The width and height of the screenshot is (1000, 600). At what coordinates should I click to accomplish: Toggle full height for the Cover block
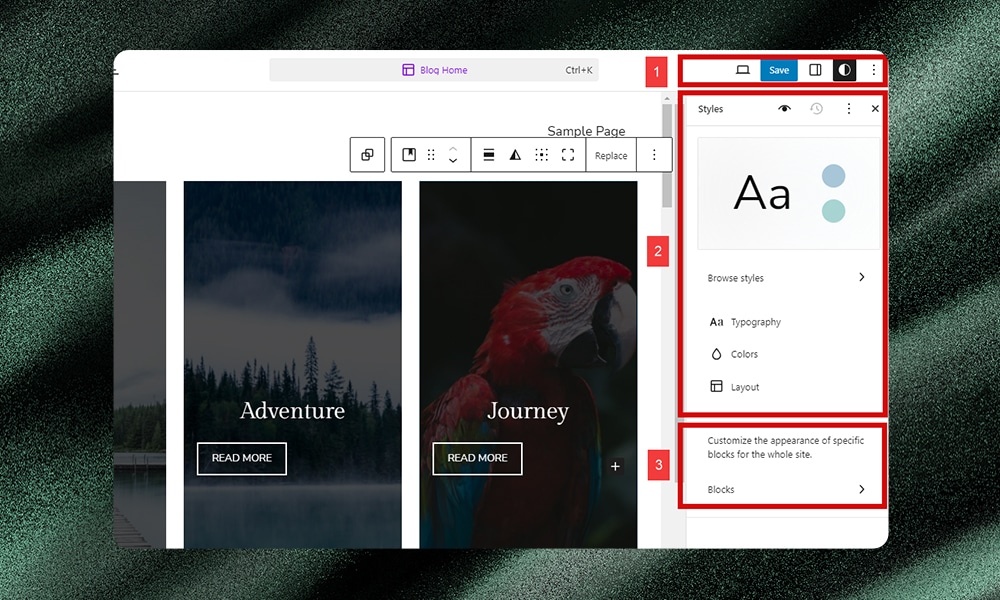(568, 155)
